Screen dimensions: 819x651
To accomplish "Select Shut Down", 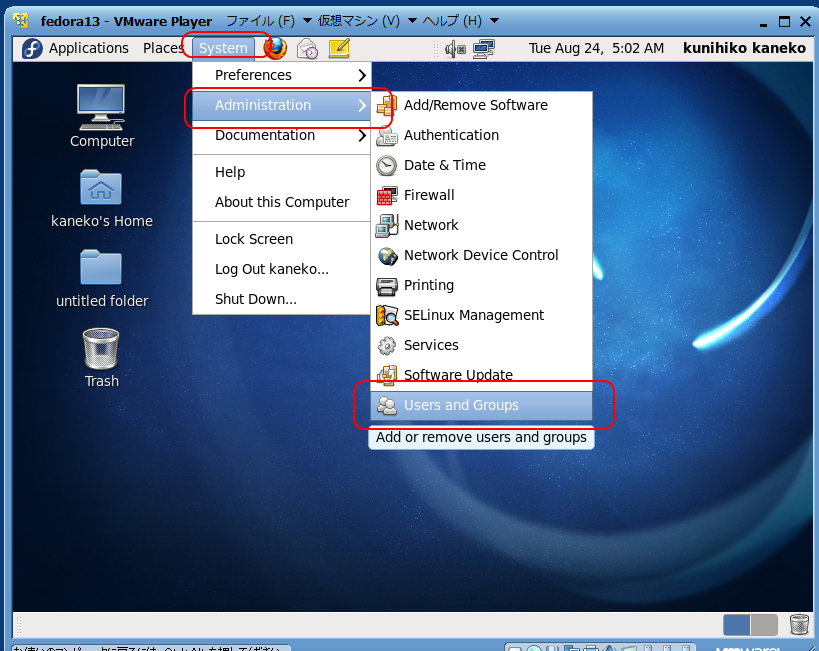I will tap(282, 299).
